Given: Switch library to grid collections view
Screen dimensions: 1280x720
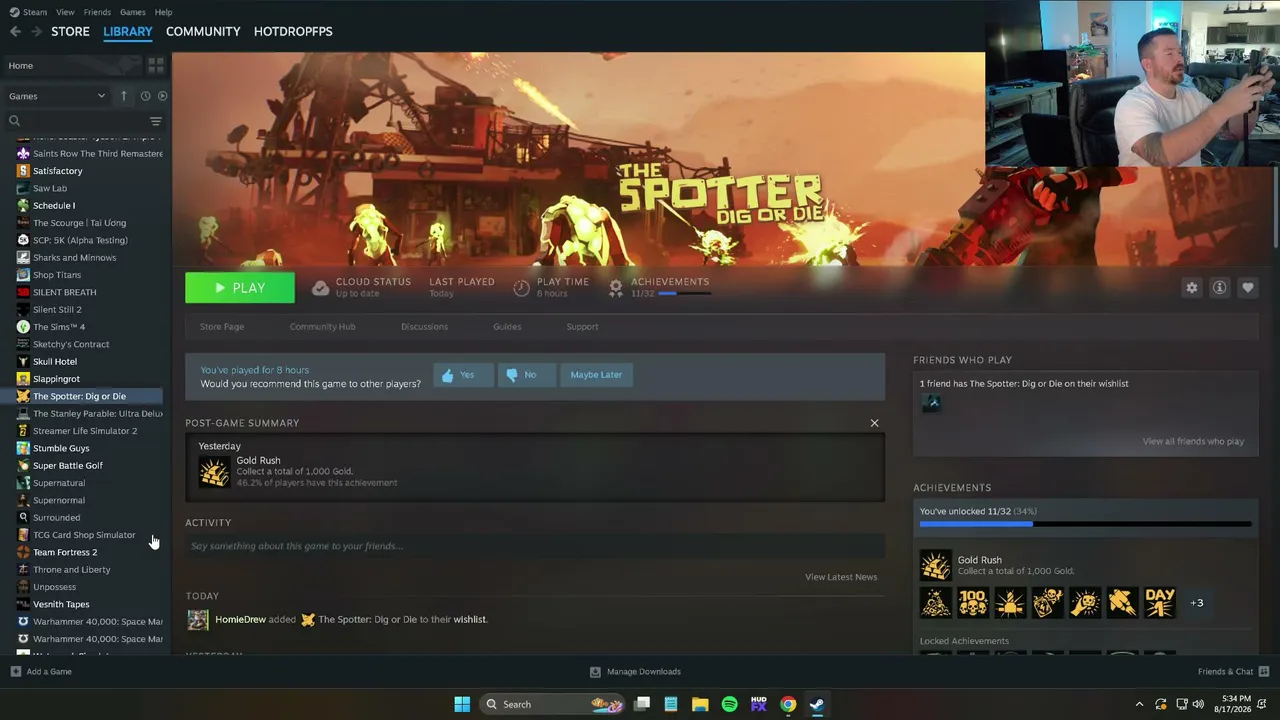Looking at the screenshot, I should 156,66.
